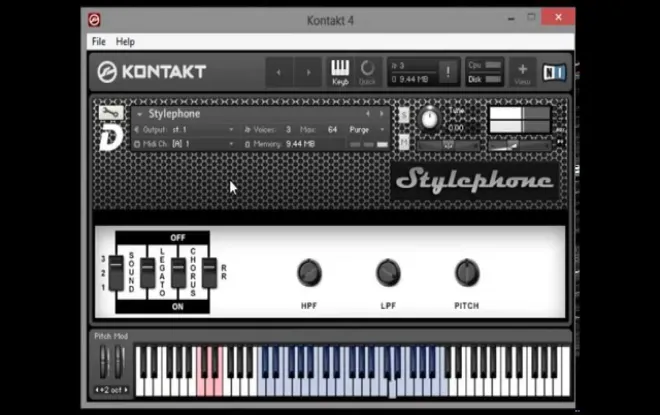Click the Voices count 3
This screenshot has height=415, width=660.
[x=288, y=130]
